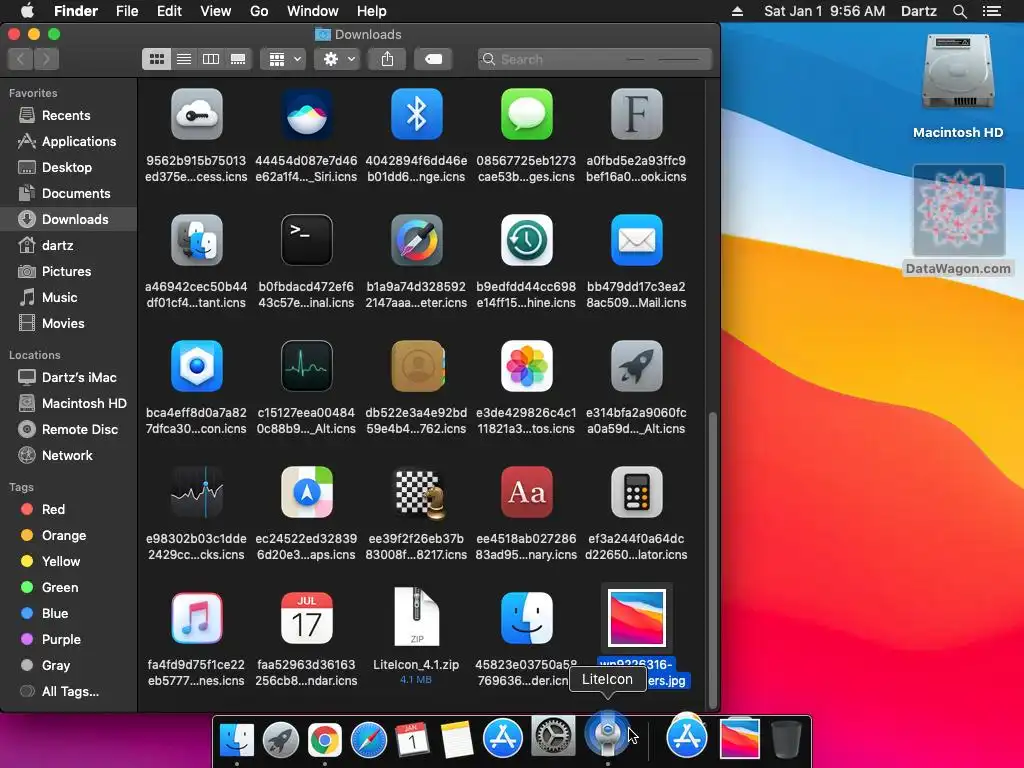Select the Keychain Access cloud key icon file
1024x768 pixels.
tap(197, 114)
